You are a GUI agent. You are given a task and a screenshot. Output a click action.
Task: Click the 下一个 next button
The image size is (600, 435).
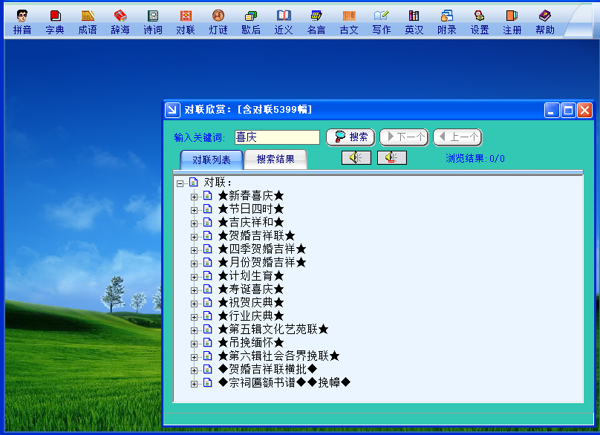tap(404, 137)
